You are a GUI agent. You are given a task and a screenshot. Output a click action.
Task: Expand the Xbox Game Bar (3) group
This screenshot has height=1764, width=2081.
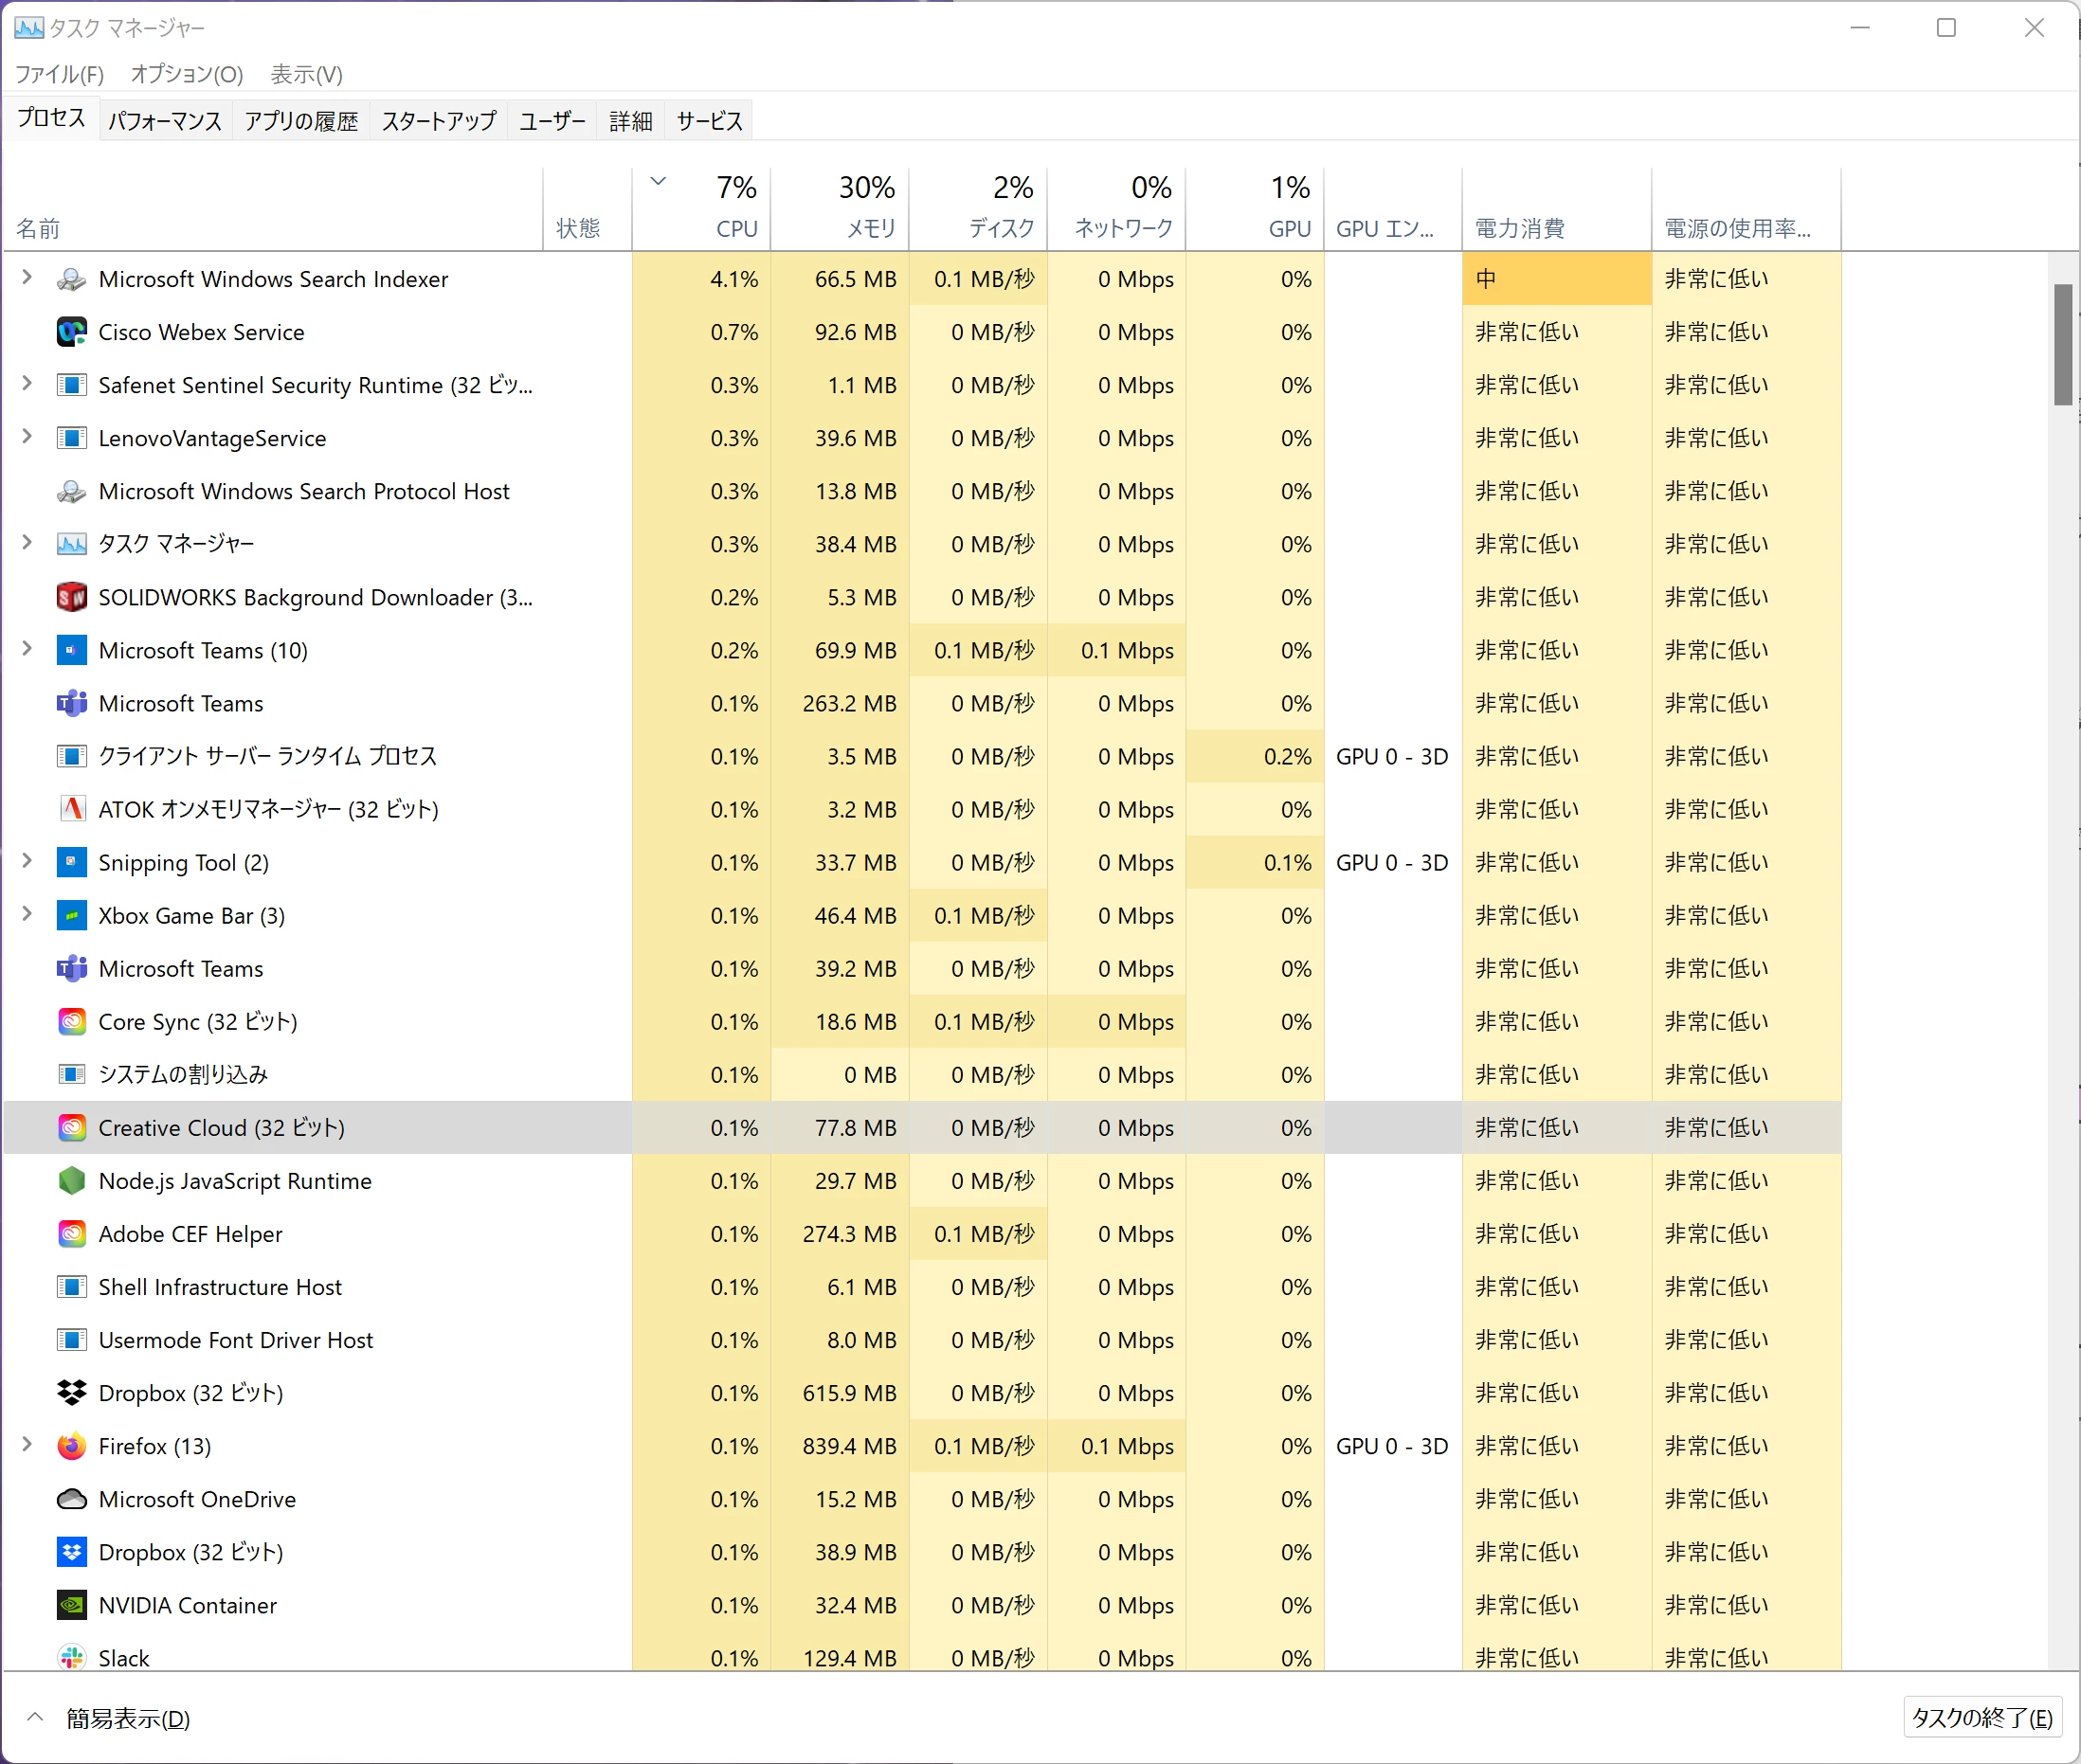click(27, 914)
